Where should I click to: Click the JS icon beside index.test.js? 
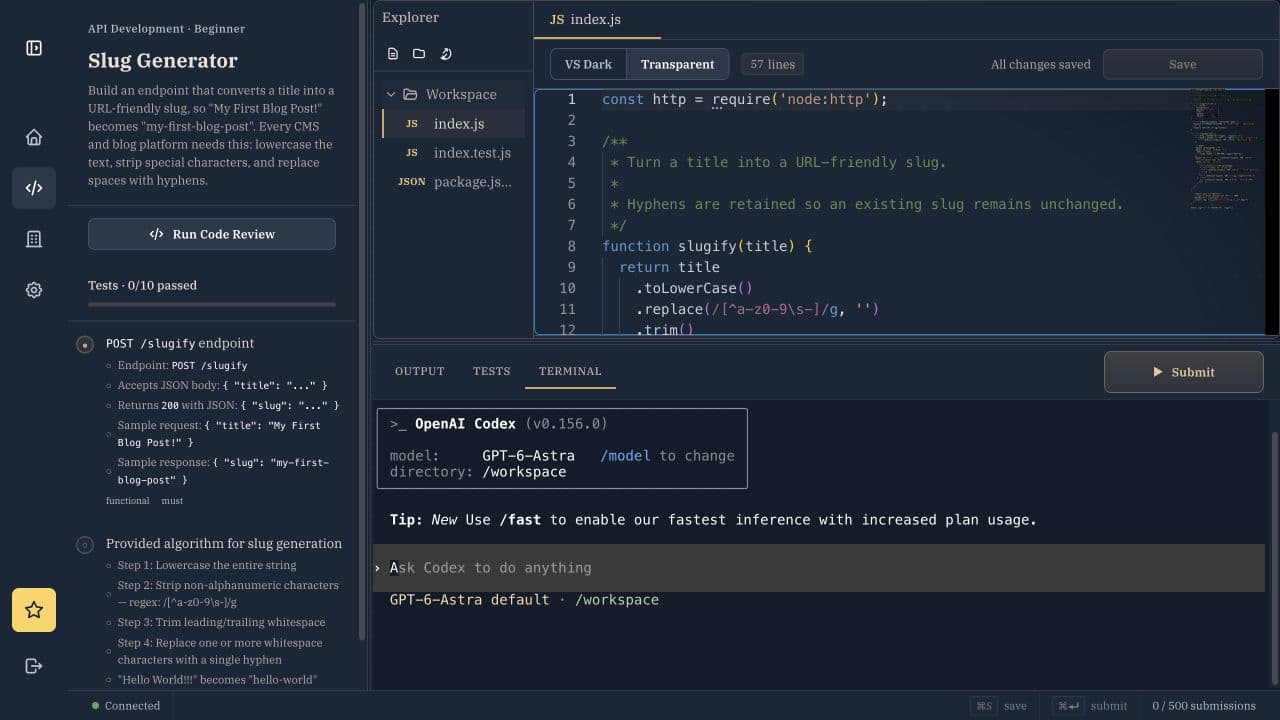pyautogui.click(x=412, y=153)
